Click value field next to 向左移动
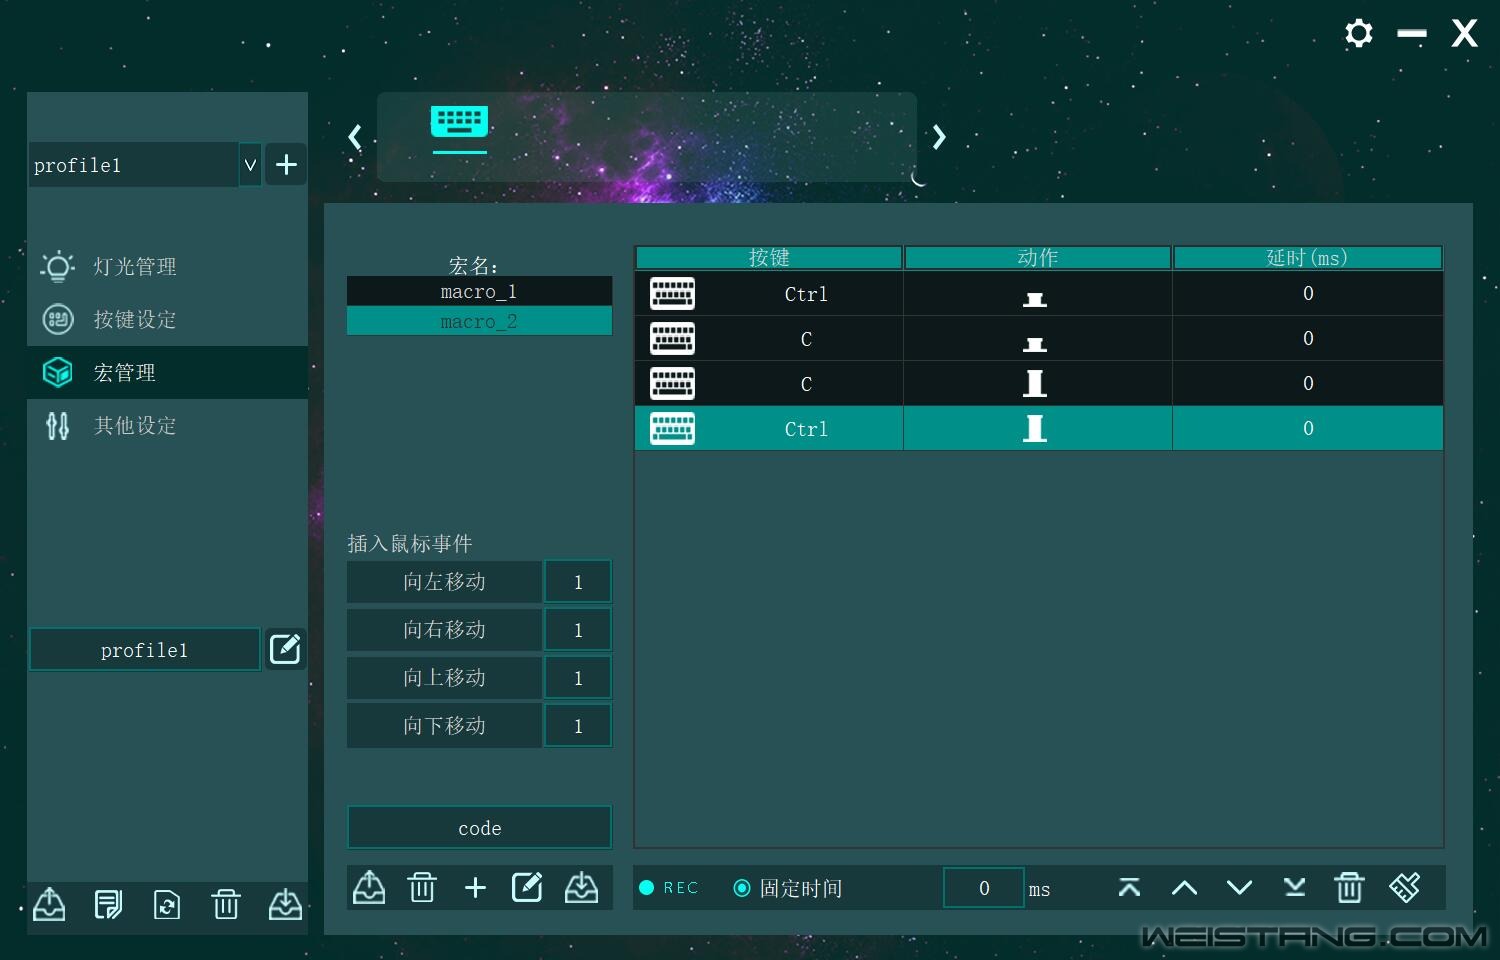This screenshot has height=960, width=1500. [578, 582]
